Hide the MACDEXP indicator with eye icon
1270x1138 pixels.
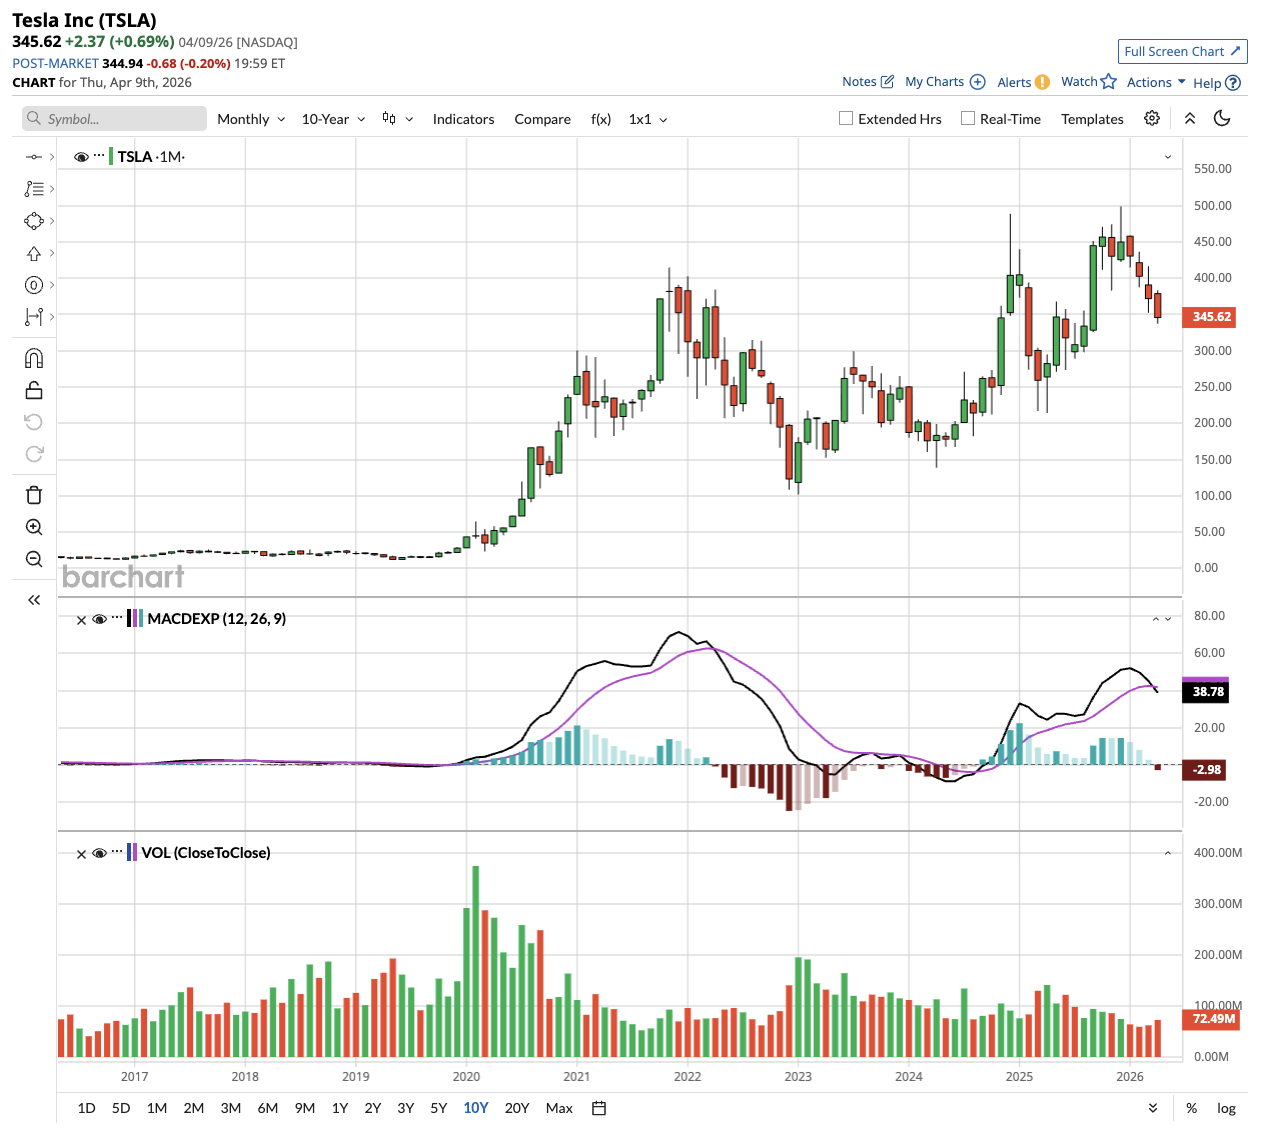pyautogui.click(x=99, y=619)
